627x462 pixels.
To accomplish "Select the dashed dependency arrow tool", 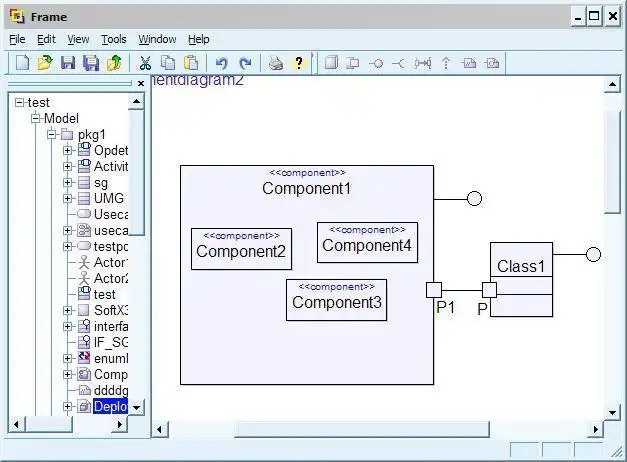I will (x=446, y=63).
